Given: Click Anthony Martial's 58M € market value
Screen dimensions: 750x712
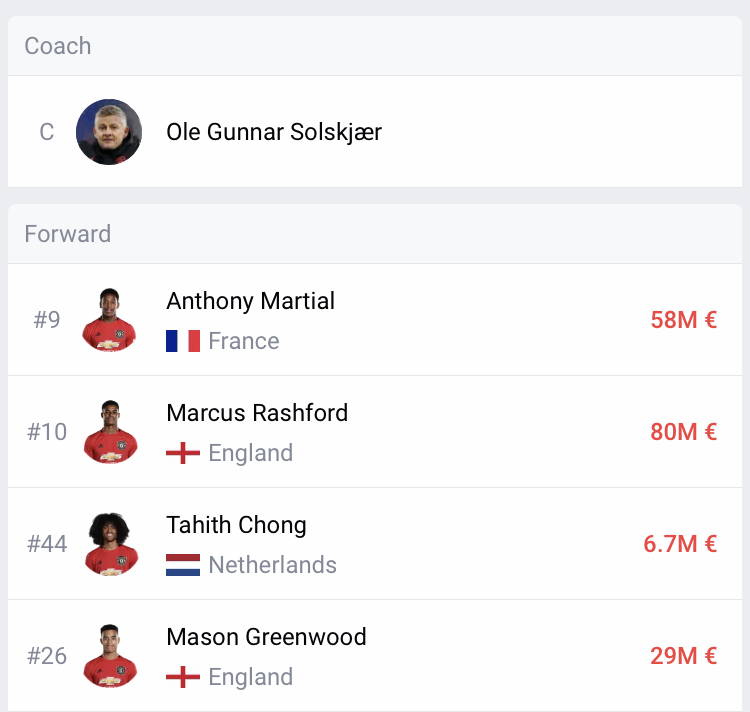Looking at the screenshot, I should (683, 320).
